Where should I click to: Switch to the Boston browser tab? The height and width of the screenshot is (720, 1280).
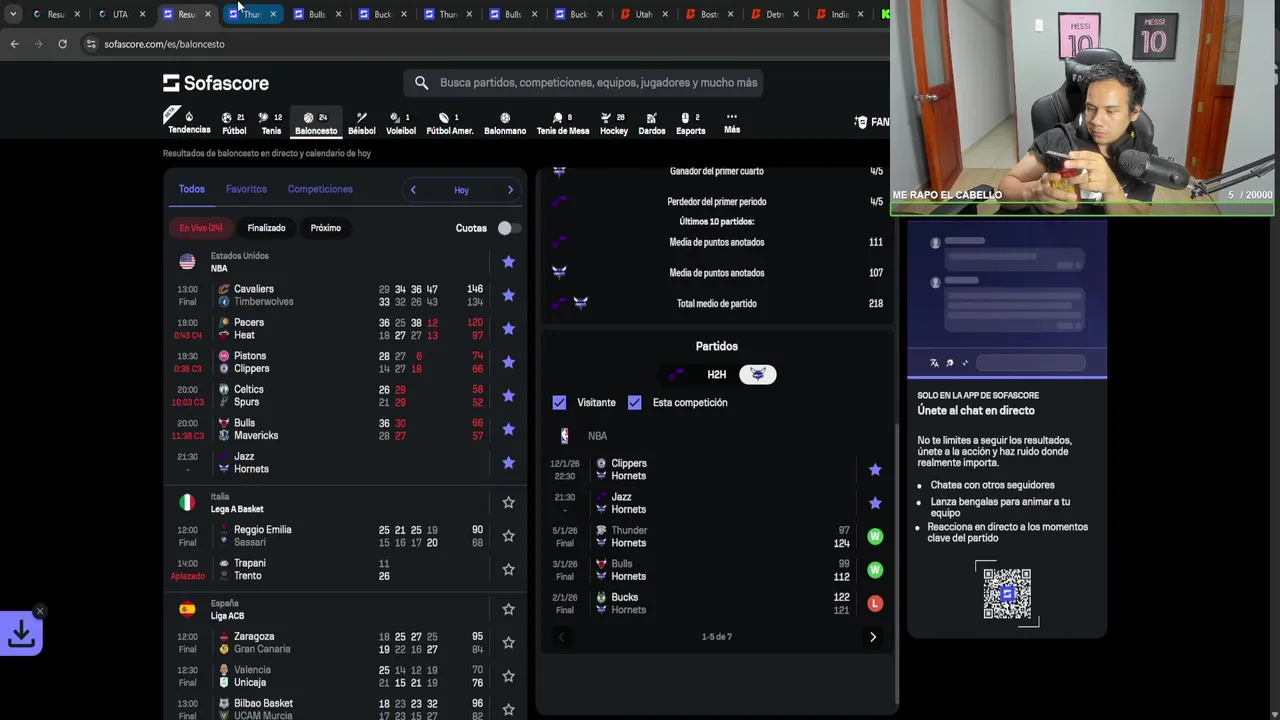[709, 14]
